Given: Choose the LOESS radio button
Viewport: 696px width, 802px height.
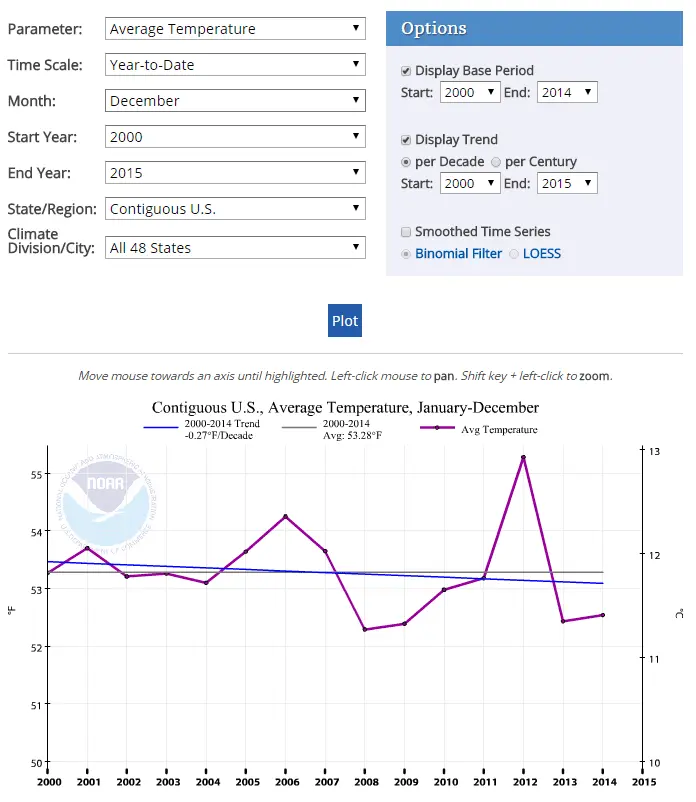Looking at the screenshot, I should 514,254.
